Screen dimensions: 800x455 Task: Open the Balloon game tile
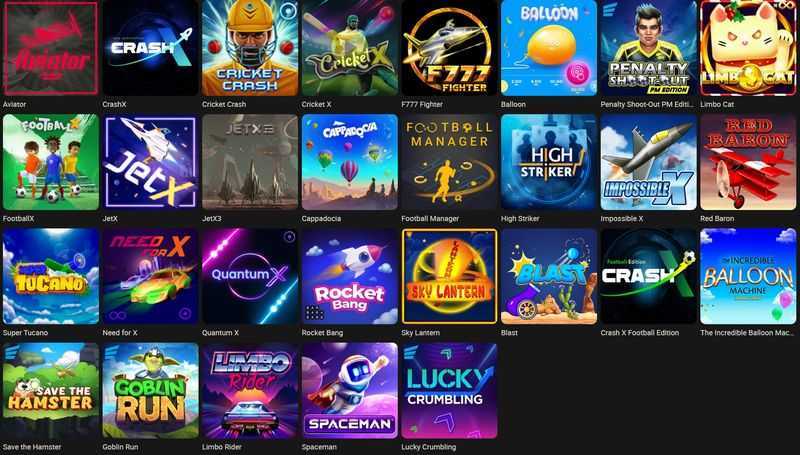[549, 48]
